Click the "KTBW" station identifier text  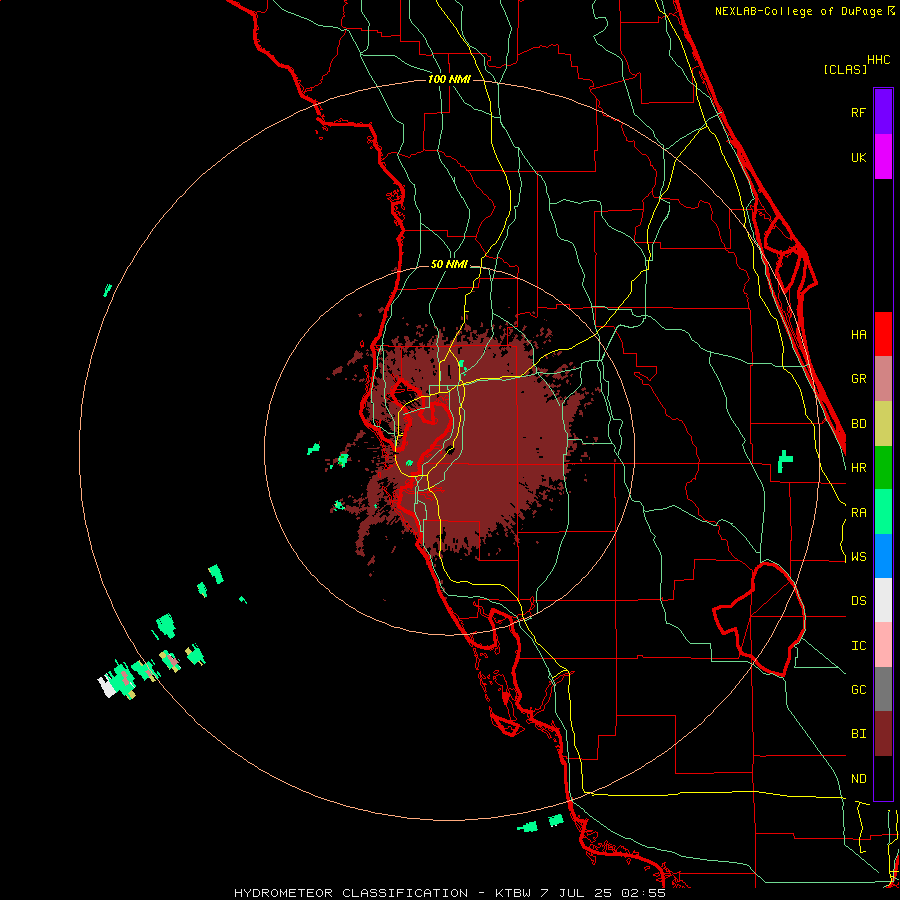click(513, 893)
